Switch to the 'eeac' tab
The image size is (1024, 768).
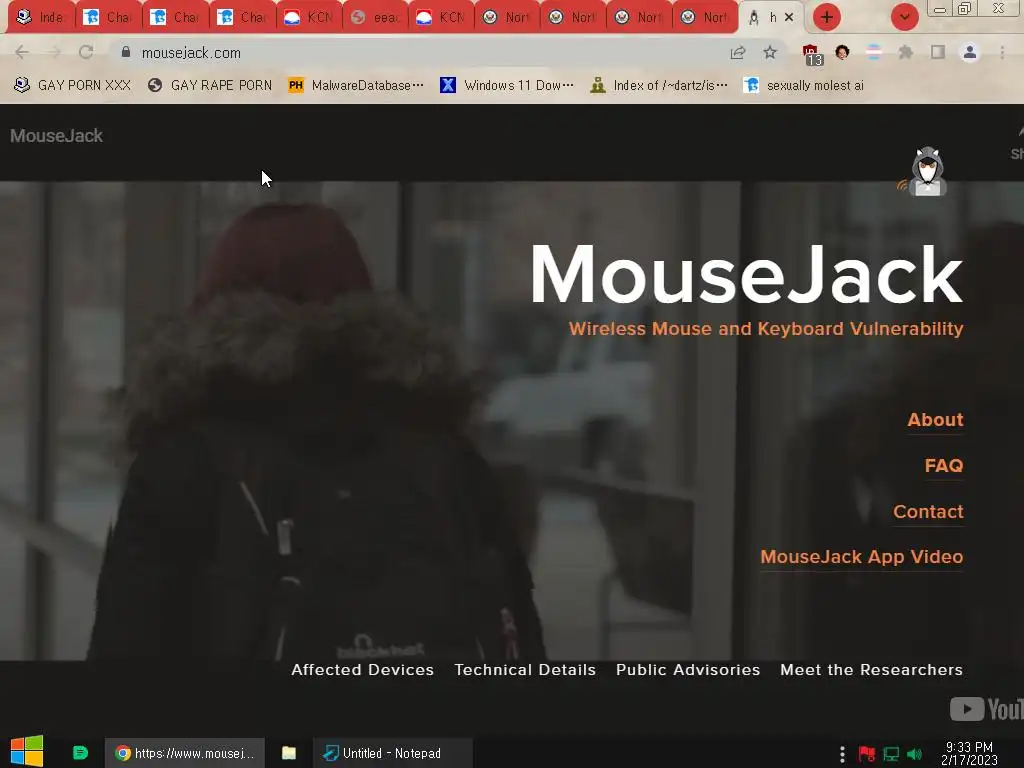point(376,18)
